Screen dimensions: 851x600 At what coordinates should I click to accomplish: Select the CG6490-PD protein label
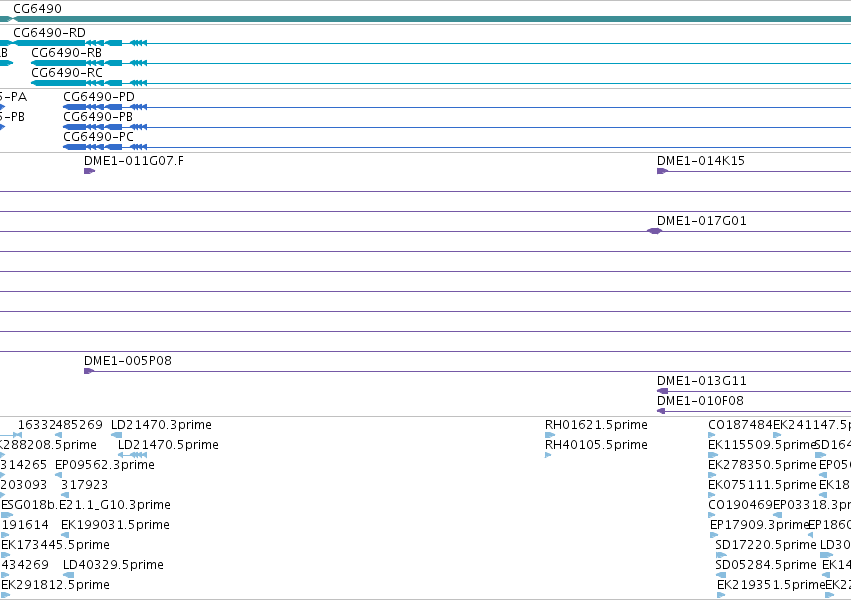click(x=99, y=97)
